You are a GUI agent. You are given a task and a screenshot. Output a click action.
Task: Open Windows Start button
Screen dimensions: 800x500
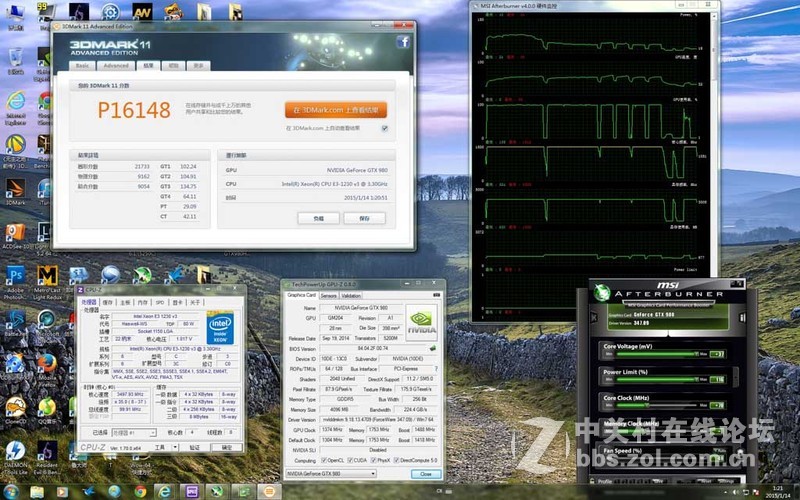11,491
